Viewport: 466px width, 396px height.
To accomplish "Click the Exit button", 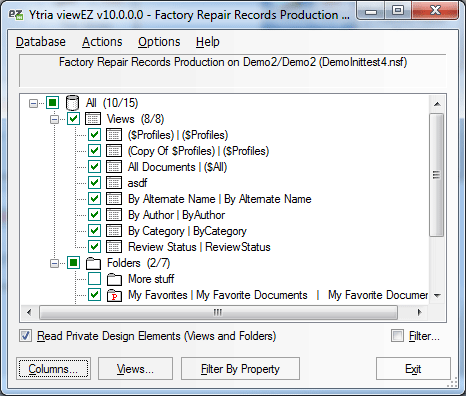I will 413,369.
